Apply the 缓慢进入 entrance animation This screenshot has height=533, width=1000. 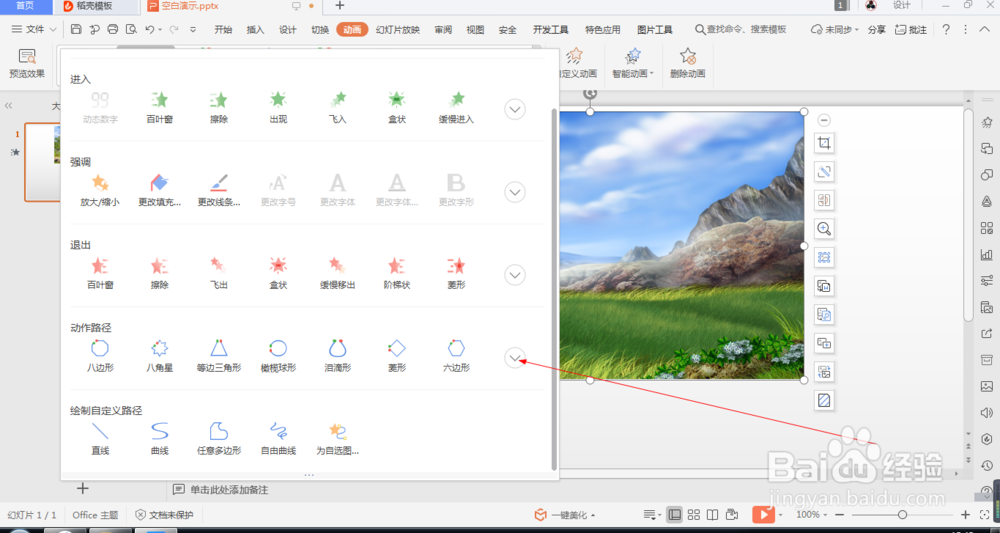pyautogui.click(x=456, y=107)
